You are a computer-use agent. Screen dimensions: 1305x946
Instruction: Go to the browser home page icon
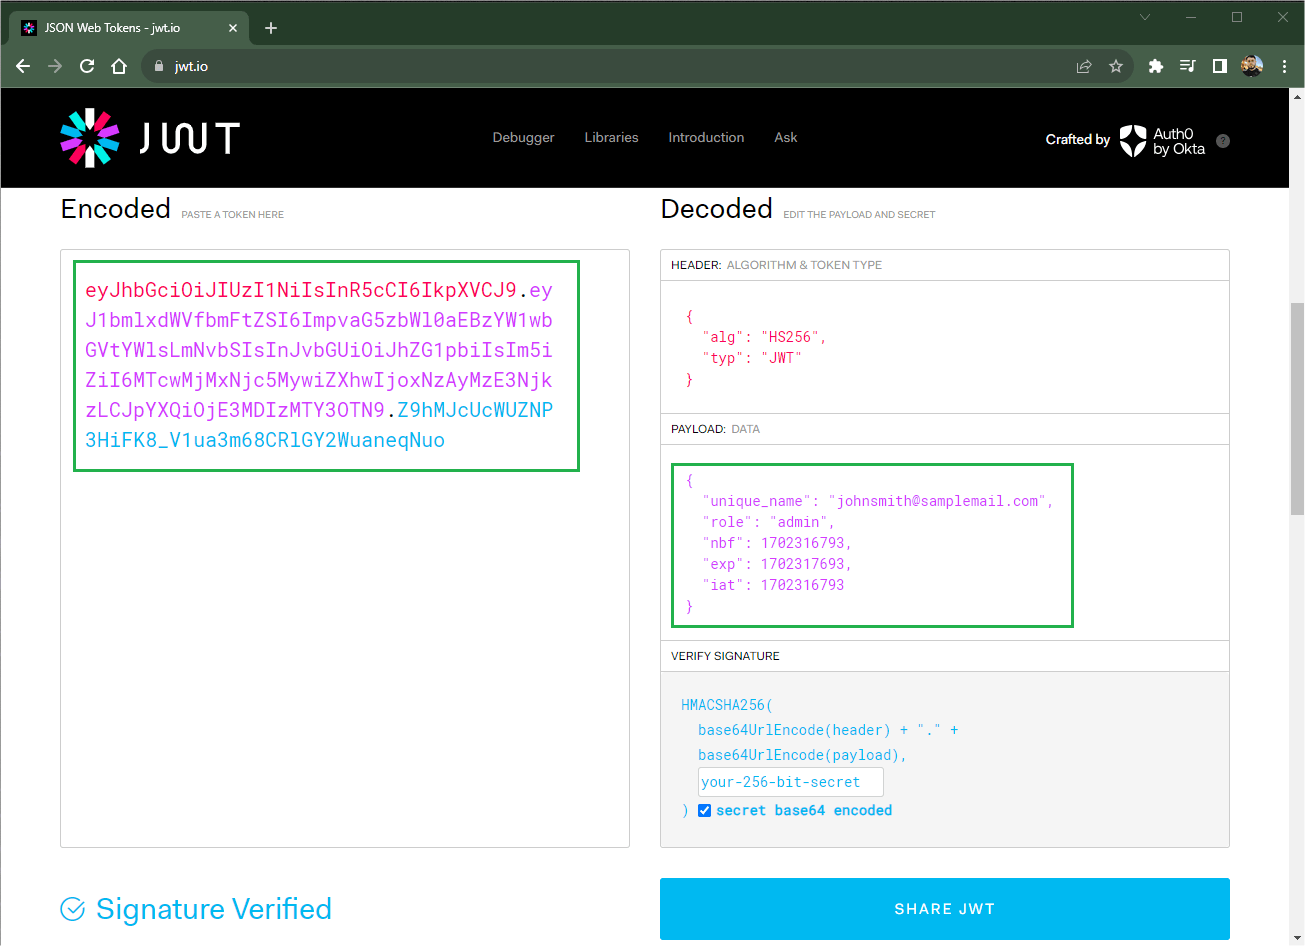pos(119,66)
